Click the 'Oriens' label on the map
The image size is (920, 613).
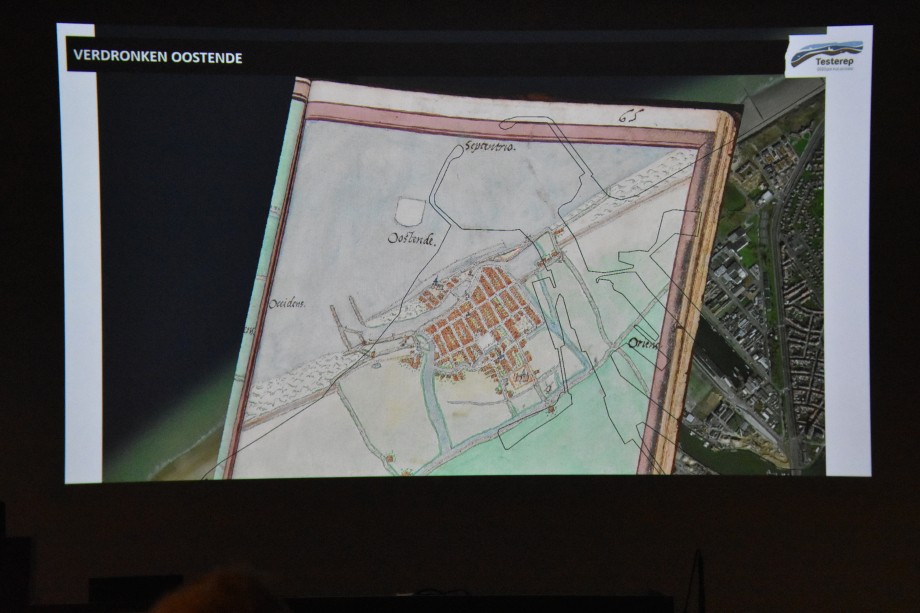point(644,343)
